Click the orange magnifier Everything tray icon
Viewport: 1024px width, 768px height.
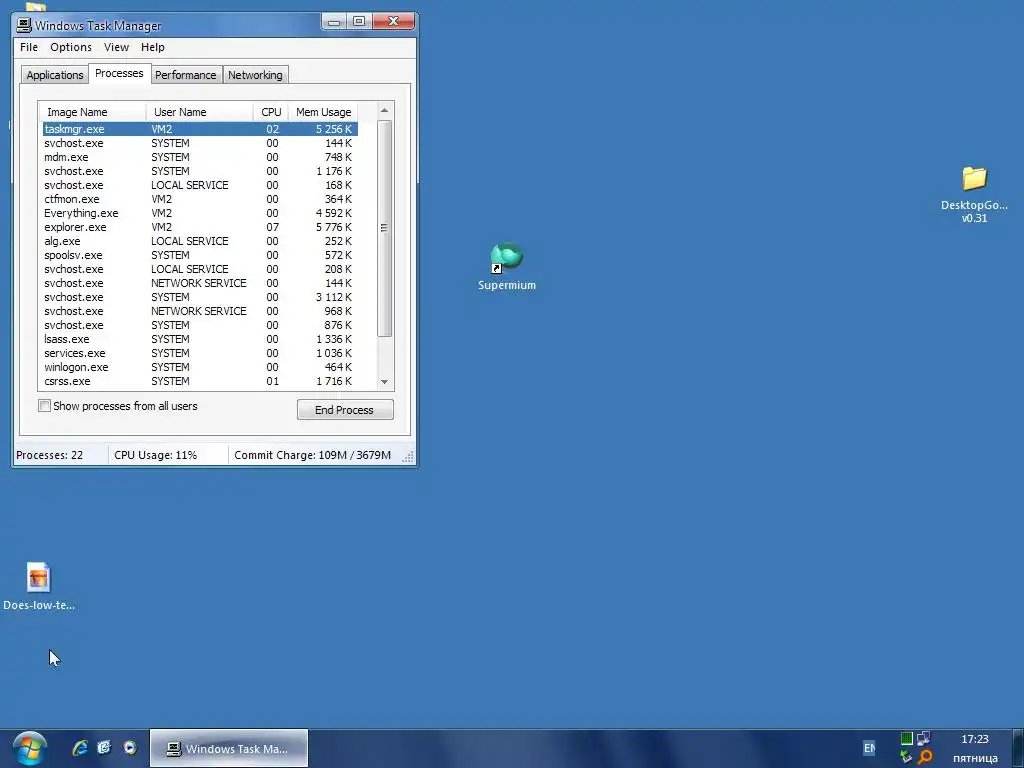coord(924,757)
